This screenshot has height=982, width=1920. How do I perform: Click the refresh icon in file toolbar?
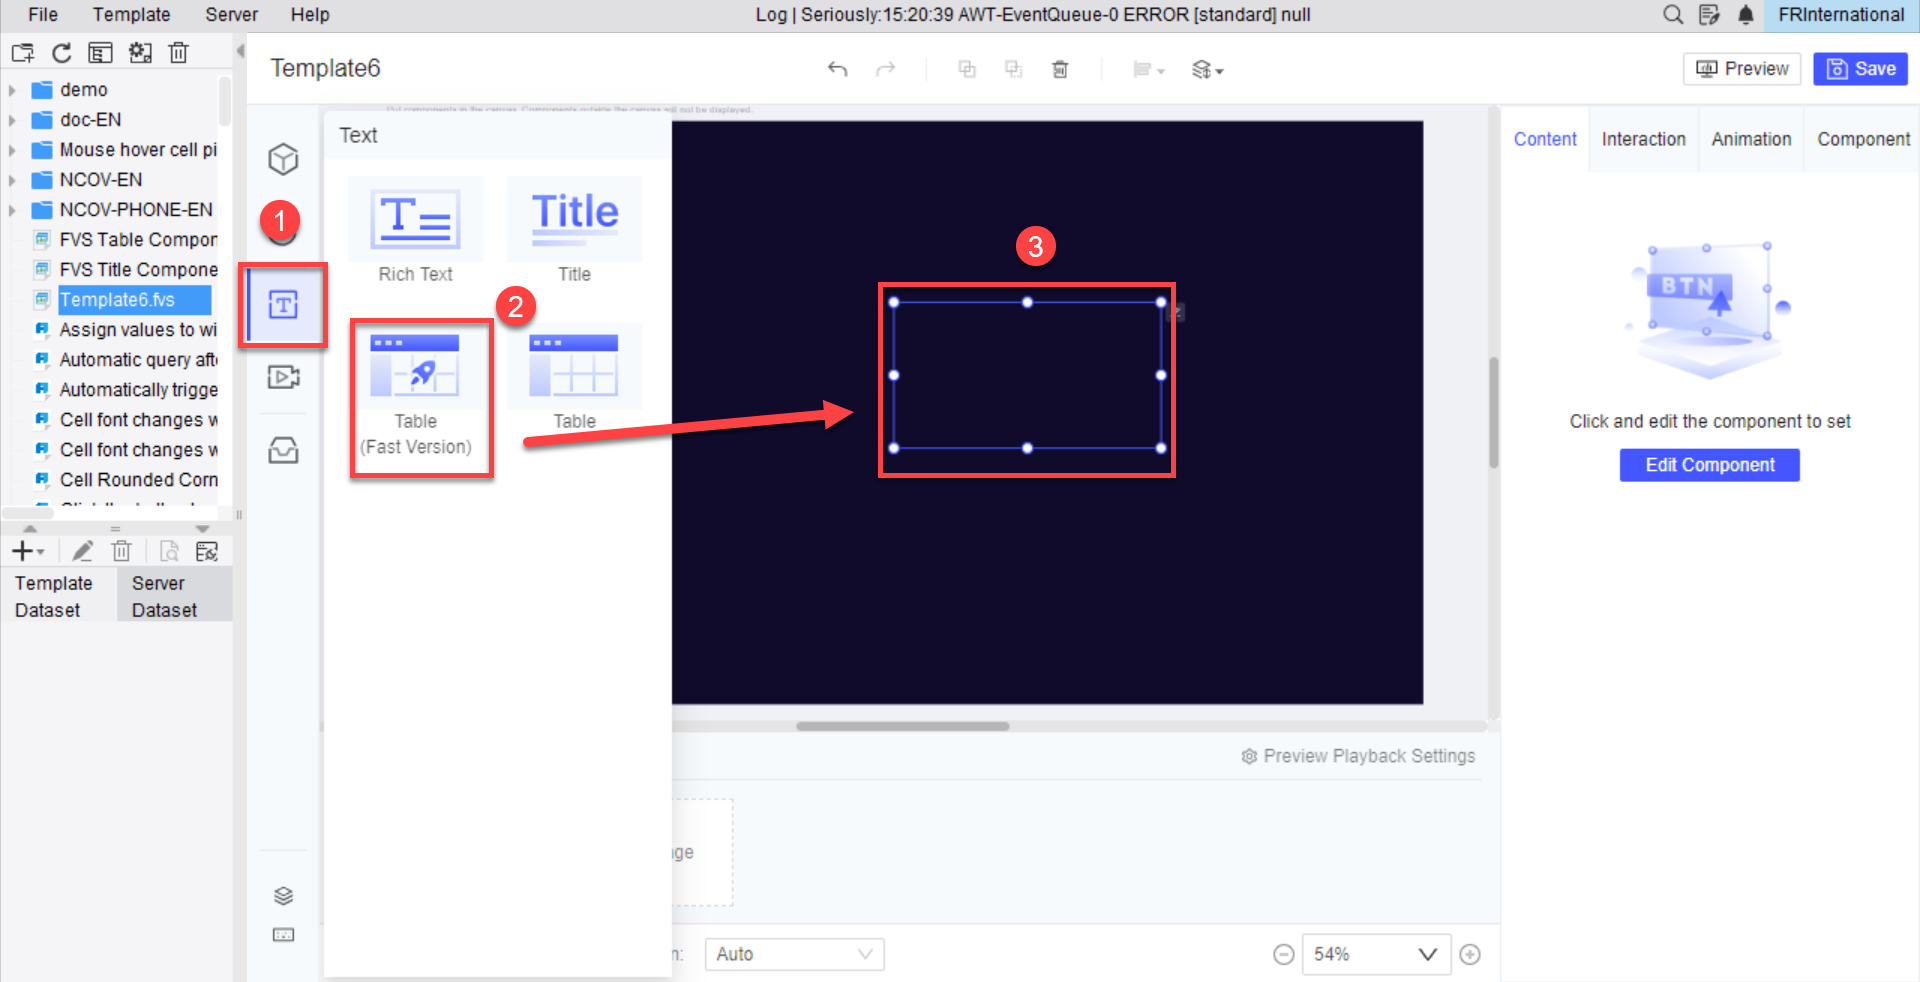62,53
